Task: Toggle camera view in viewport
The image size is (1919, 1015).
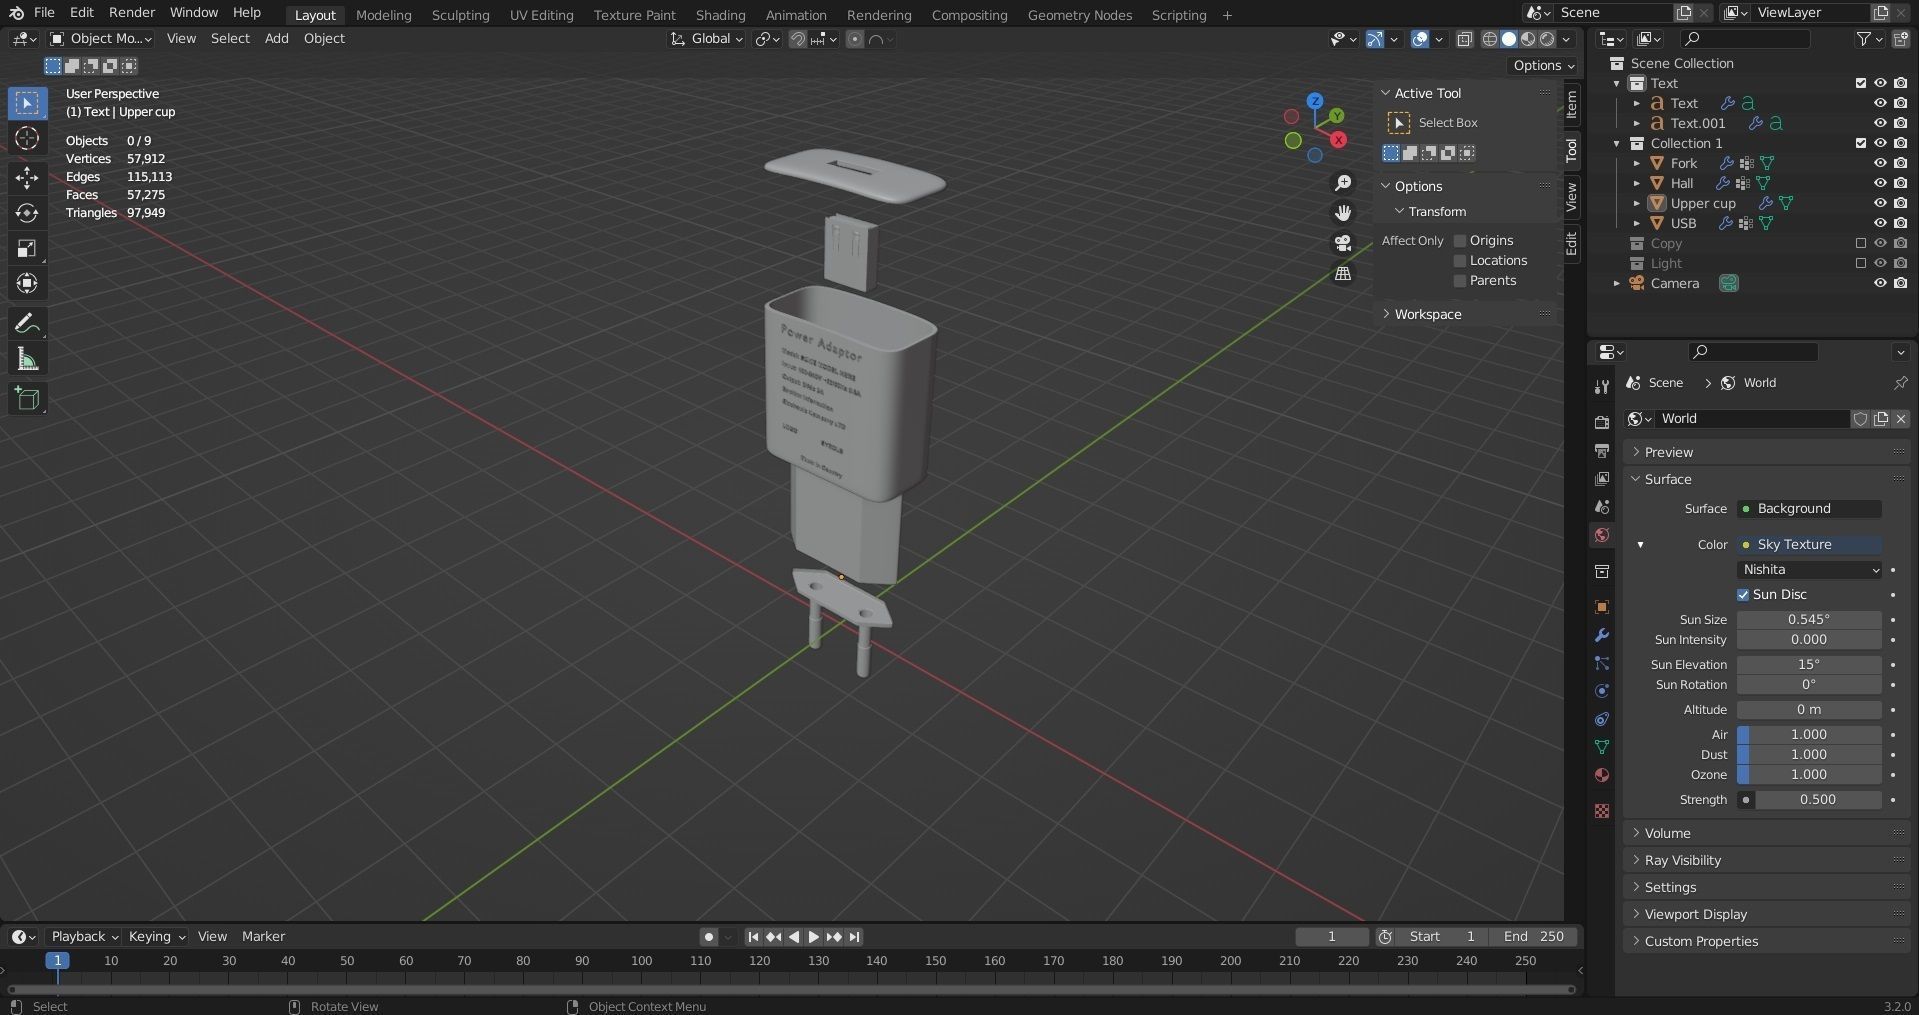Action: point(1343,243)
